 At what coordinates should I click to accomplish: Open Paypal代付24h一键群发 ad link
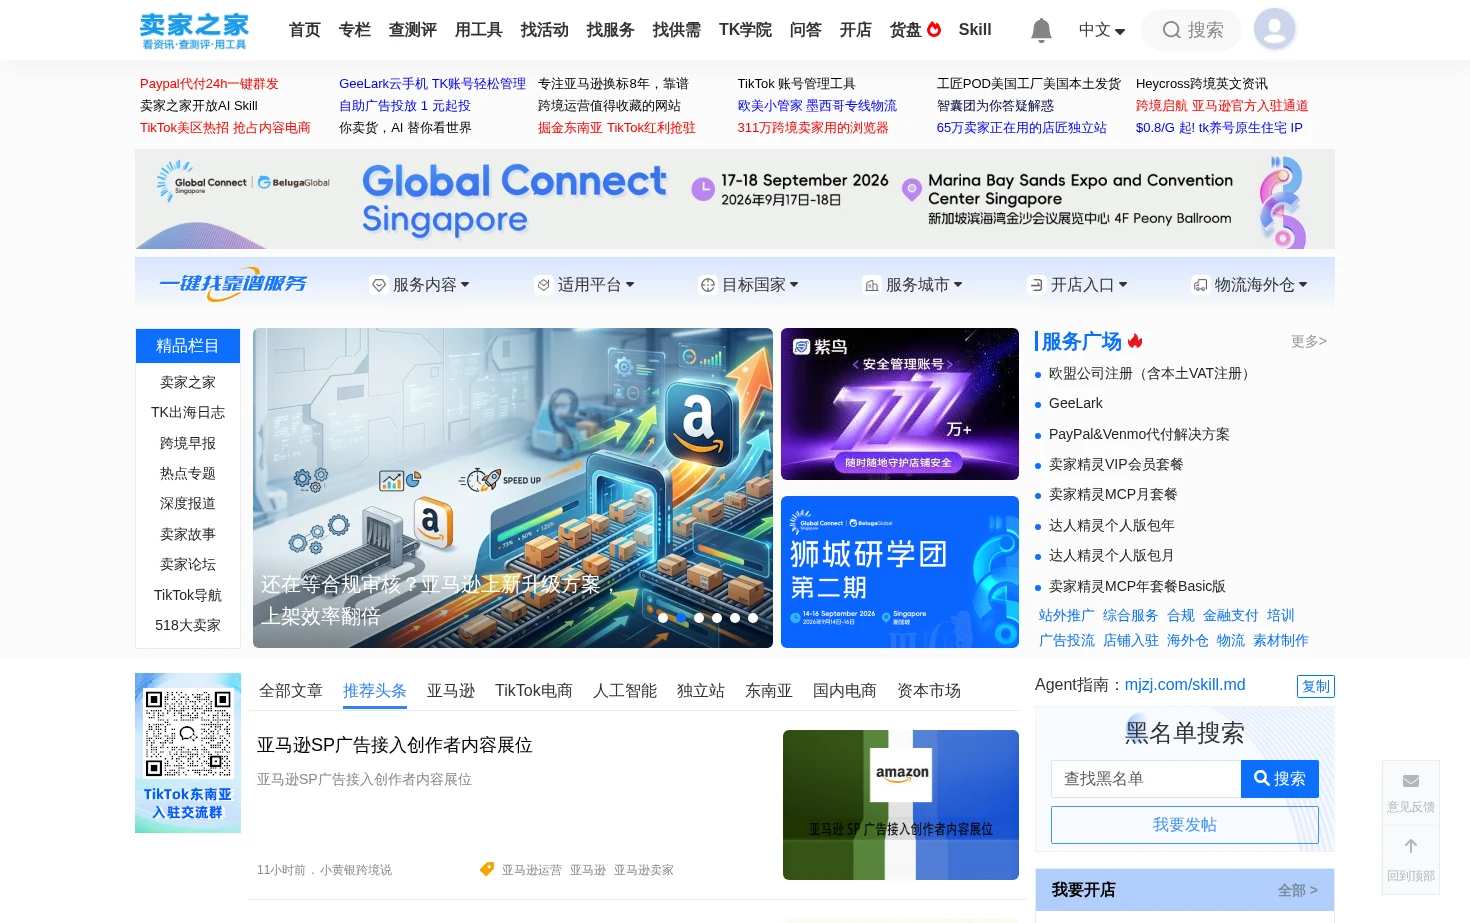coord(209,84)
